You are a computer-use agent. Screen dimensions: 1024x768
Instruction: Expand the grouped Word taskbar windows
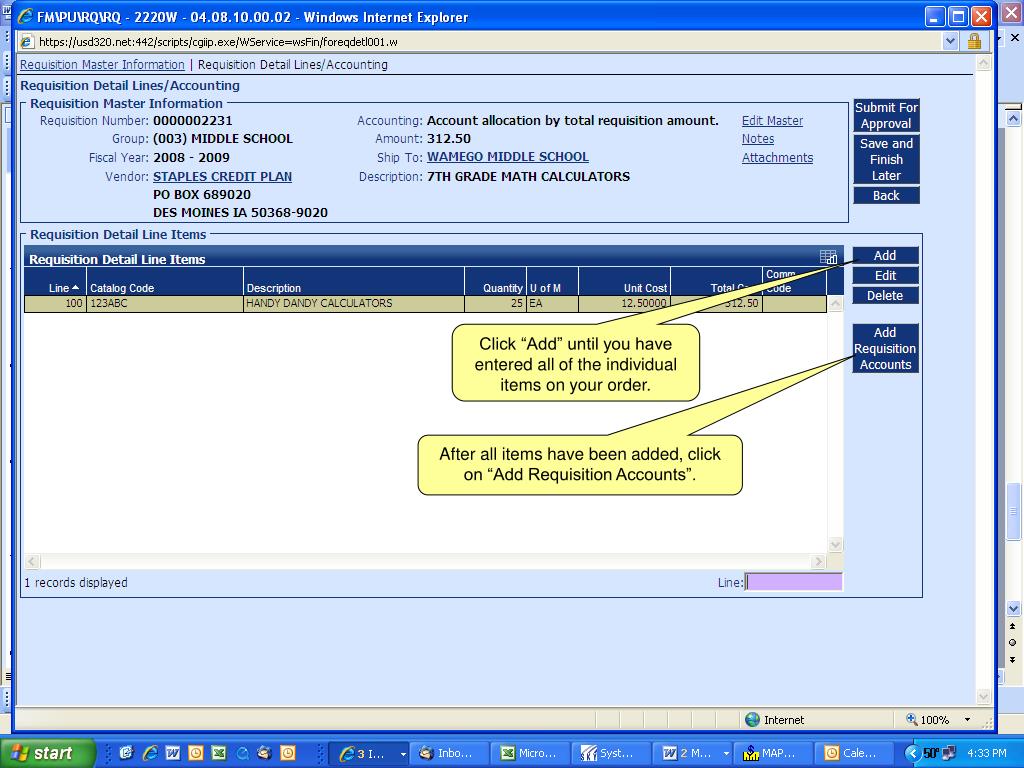pyautogui.click(x=725, y=753)
